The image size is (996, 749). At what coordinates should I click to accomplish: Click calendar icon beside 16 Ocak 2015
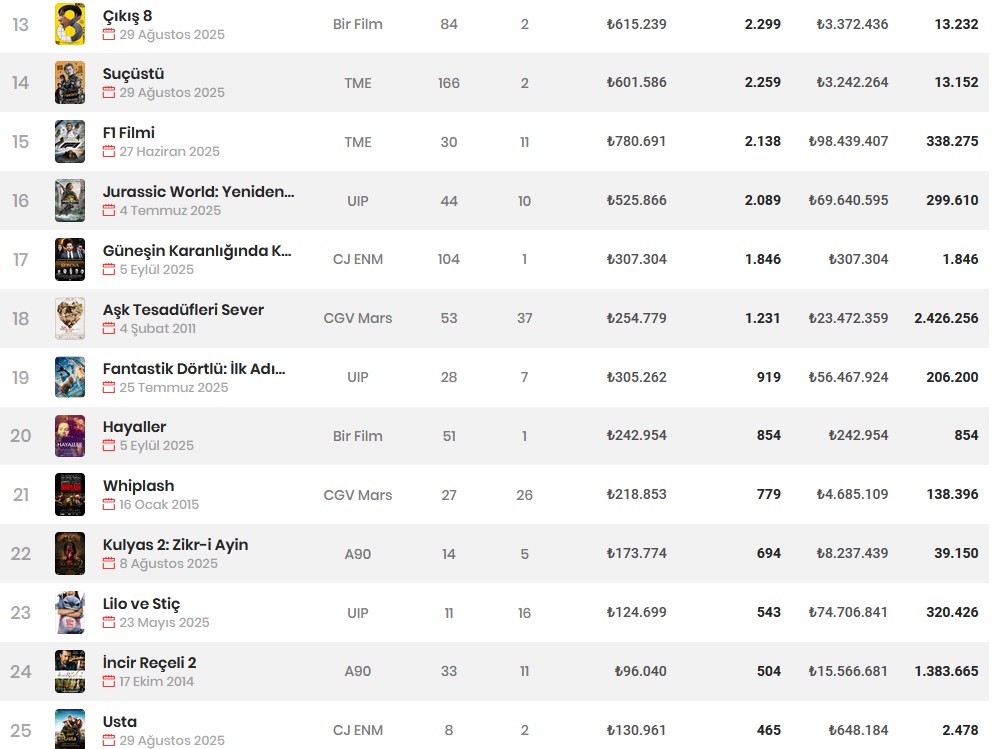(x=109, y=505)
